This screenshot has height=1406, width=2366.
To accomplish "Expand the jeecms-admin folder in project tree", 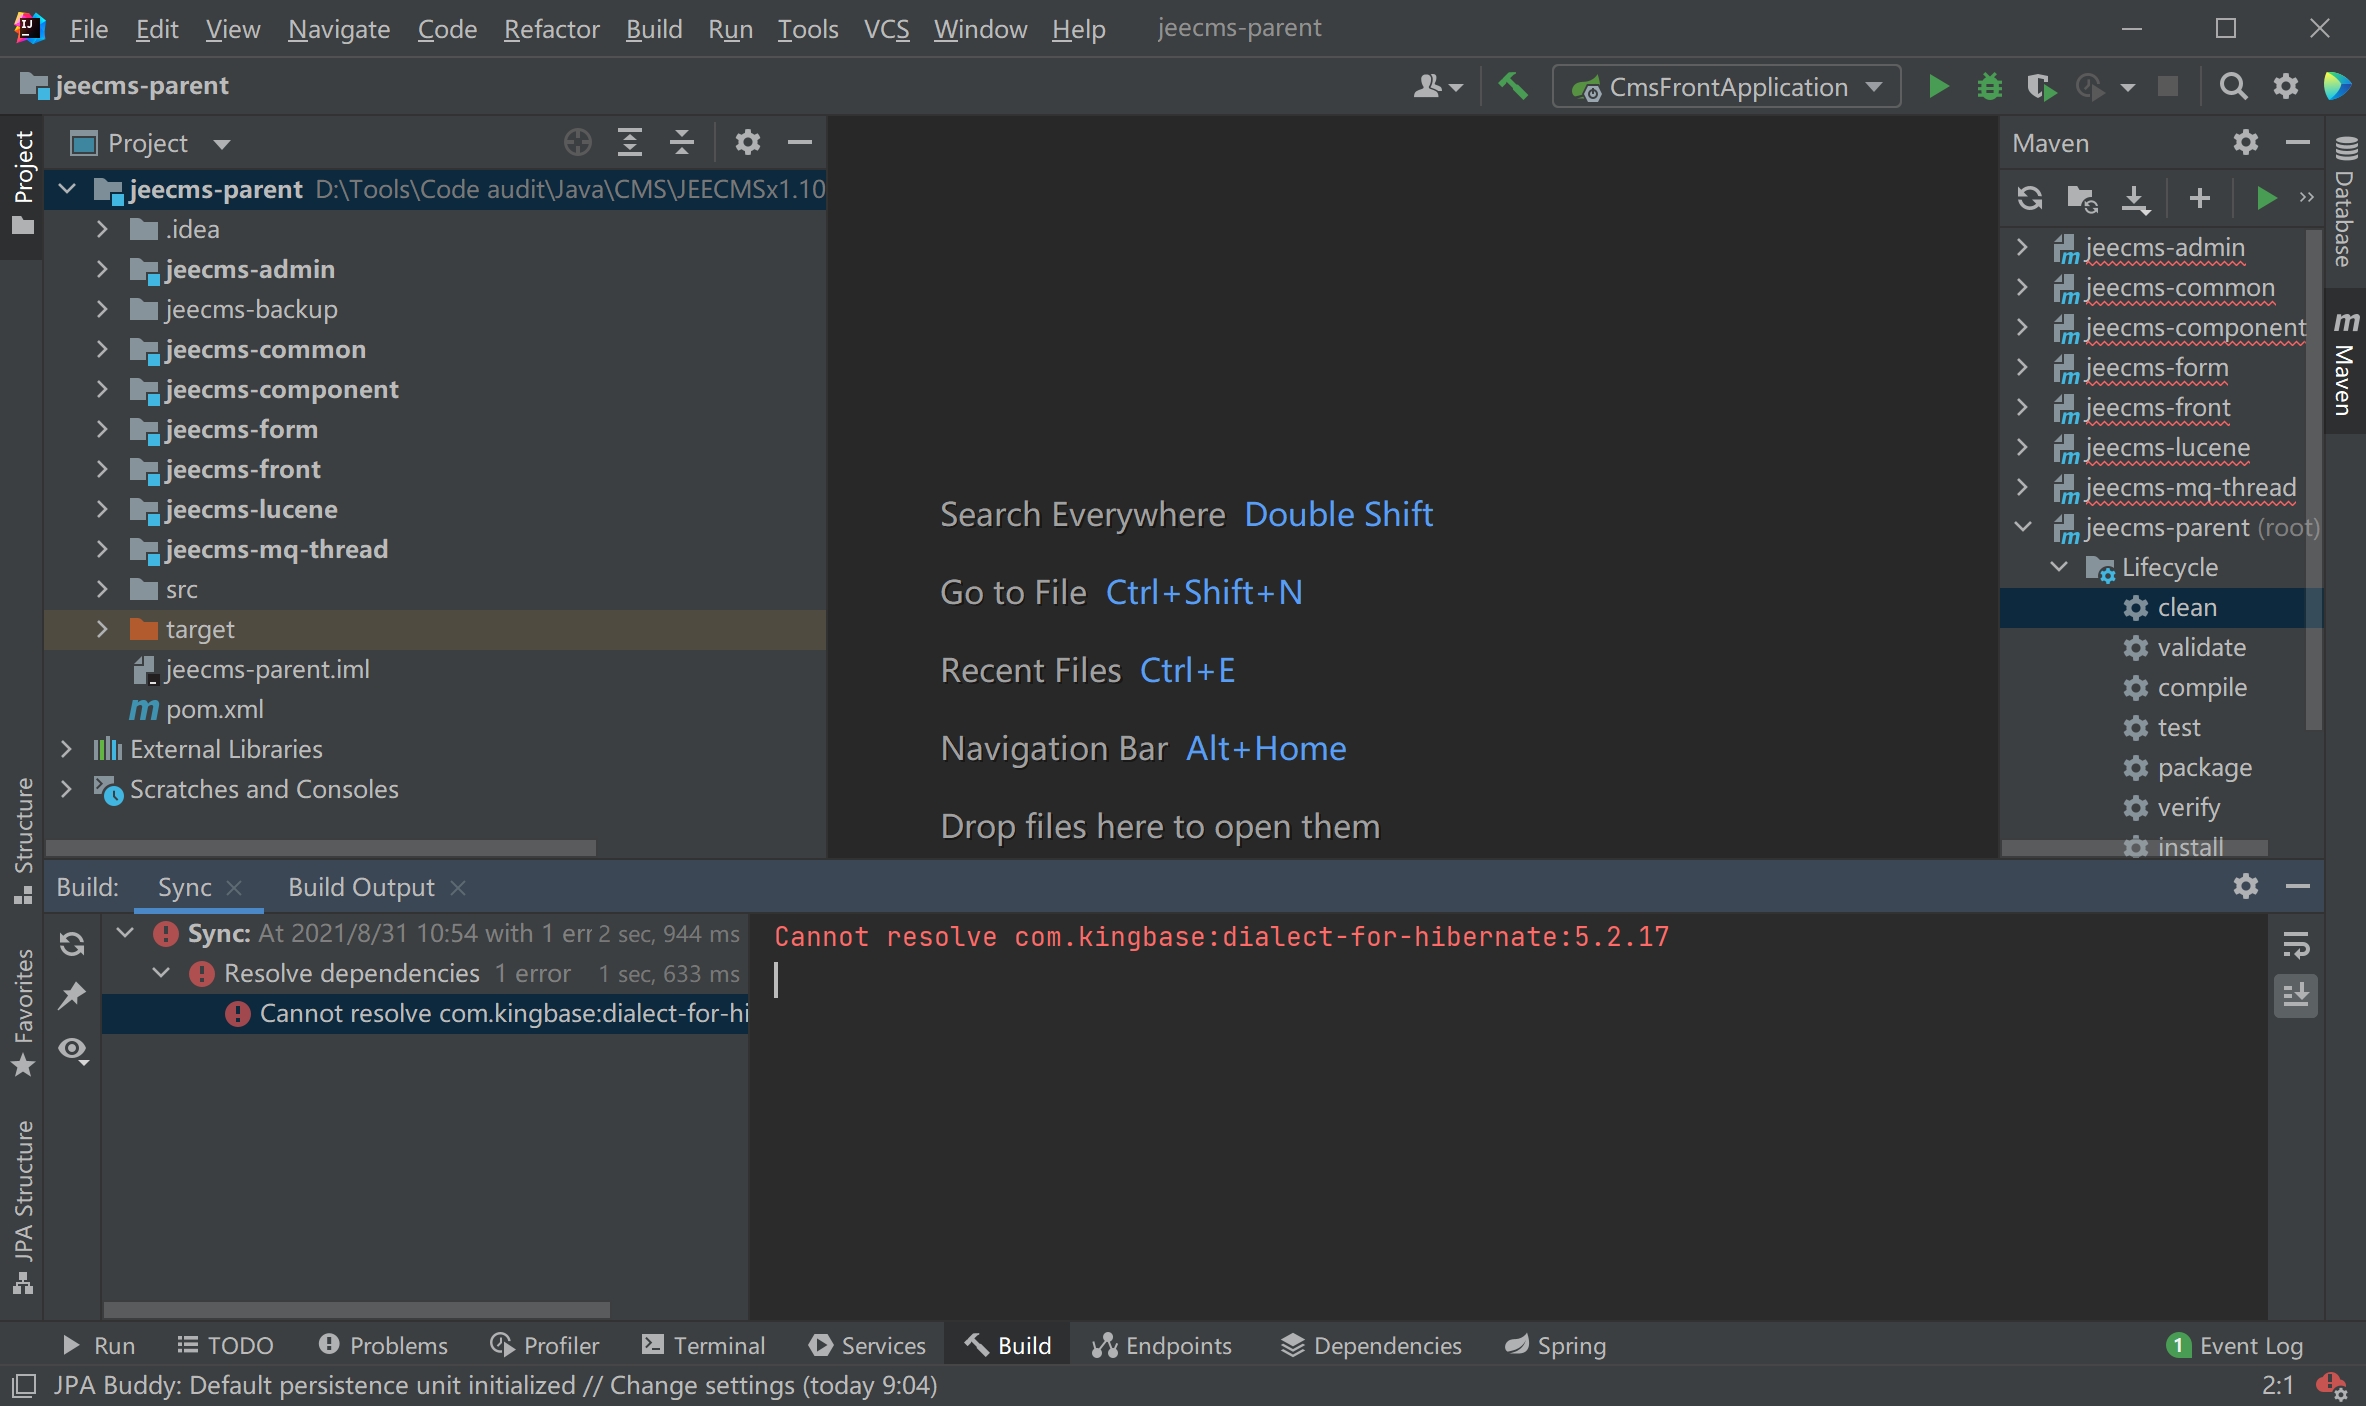I will pyautogui.click(x=102, y=269).
